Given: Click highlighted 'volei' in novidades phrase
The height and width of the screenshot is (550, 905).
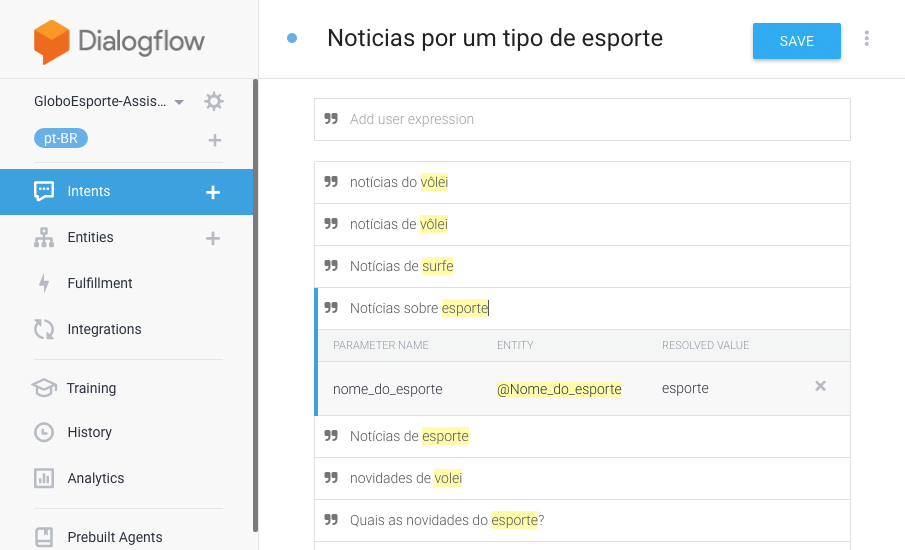Looking at the screenshot, I should click(448, 478).
